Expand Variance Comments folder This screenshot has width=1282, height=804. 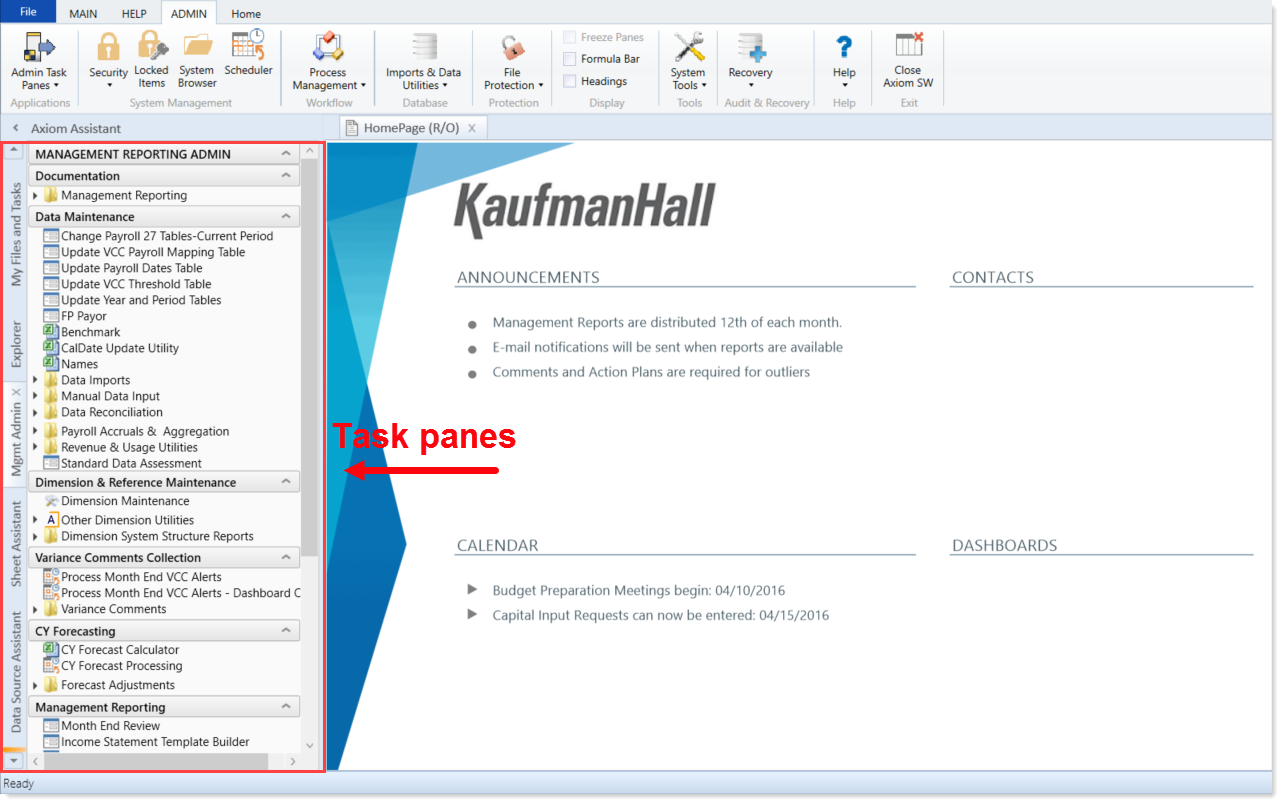[35, 609]
